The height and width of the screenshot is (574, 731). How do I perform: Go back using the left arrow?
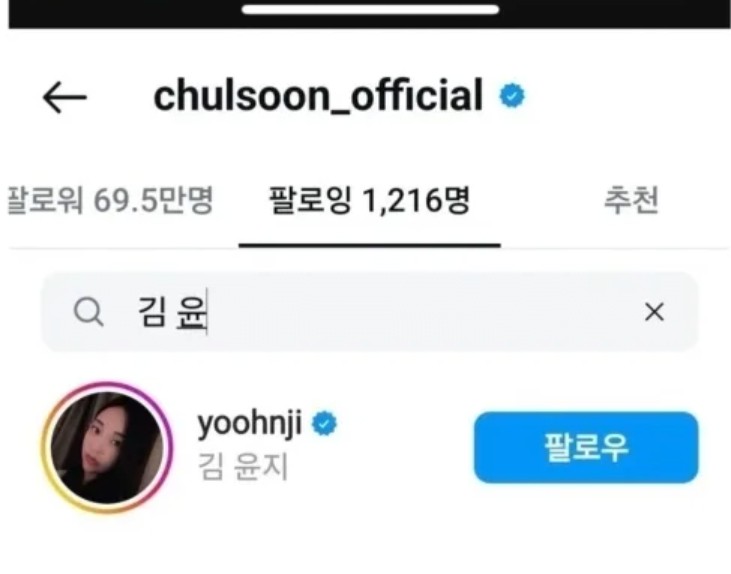point(65,97)
